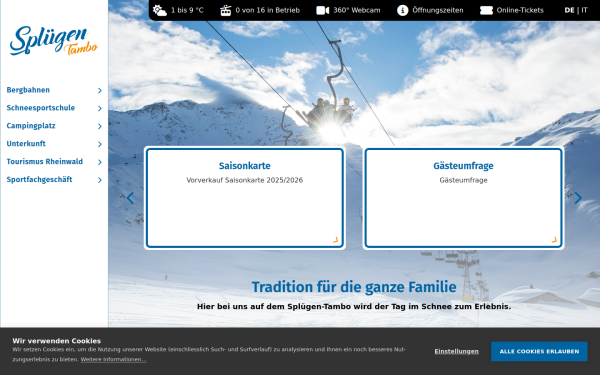This screenshot has height=375, width=600.
Task: Click 'Vorverkauf Saisonkarte 2025/2026' text
Action: (x=245, y=180)
